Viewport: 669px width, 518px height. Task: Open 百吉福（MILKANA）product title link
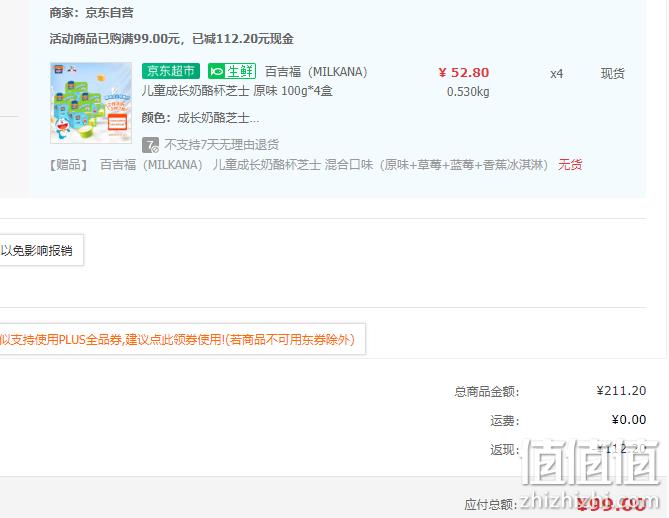[x=316, y=71]
